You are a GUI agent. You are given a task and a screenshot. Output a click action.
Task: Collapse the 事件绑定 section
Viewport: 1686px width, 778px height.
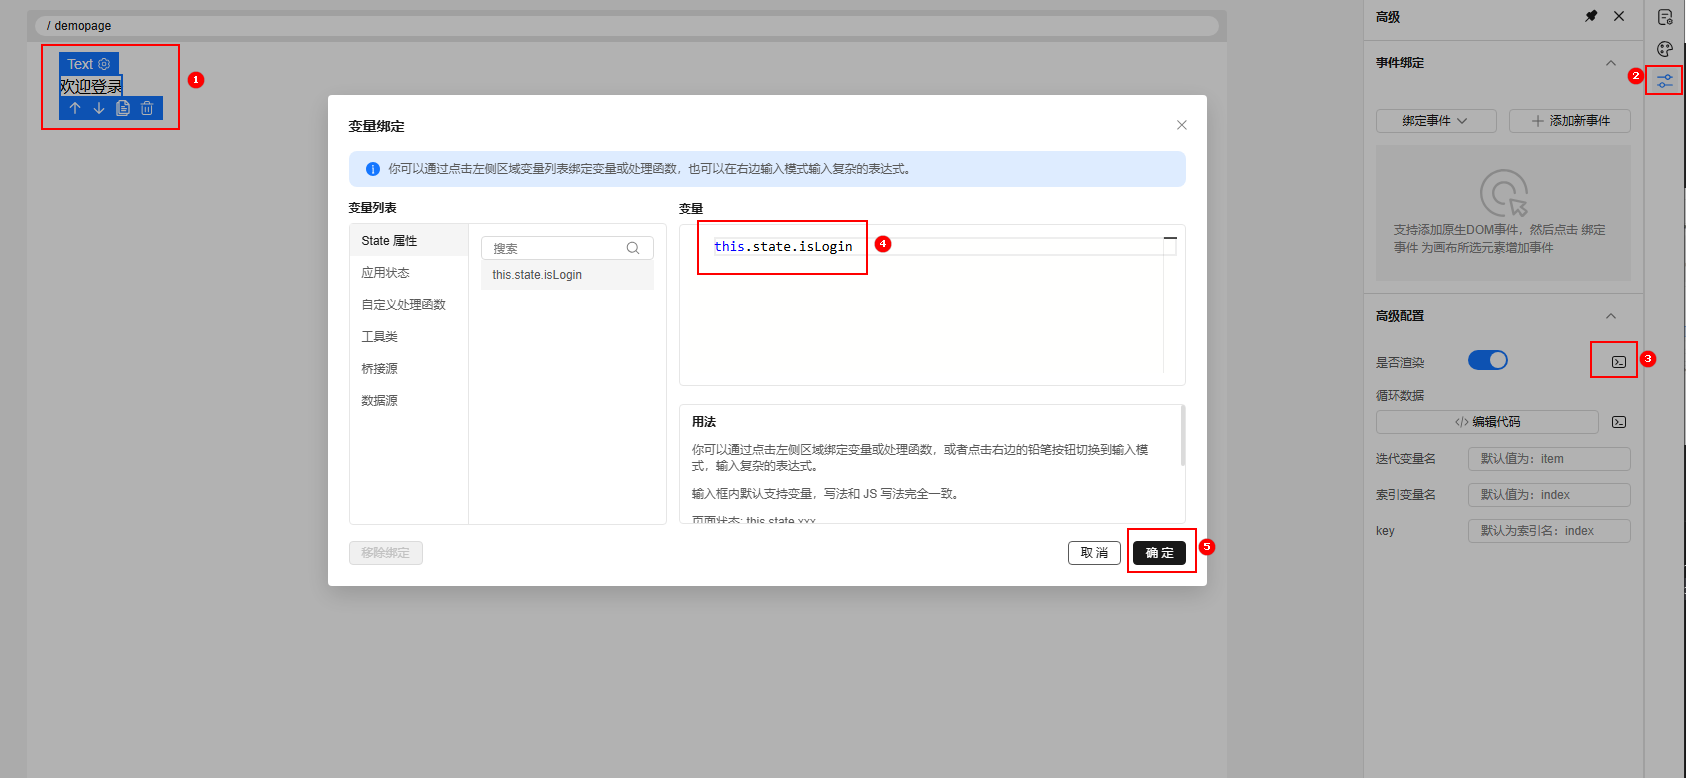(x=1610, y=63)
